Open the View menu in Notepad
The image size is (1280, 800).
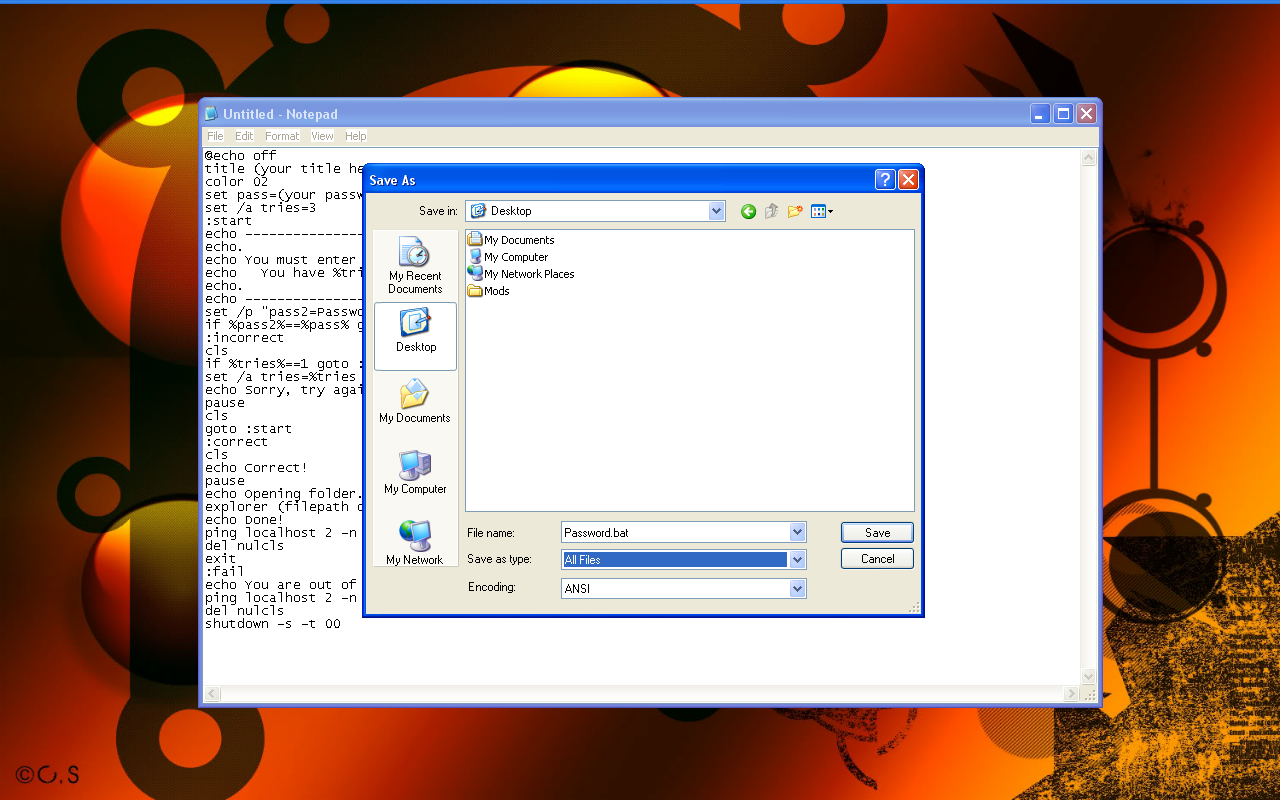point(322,136)
